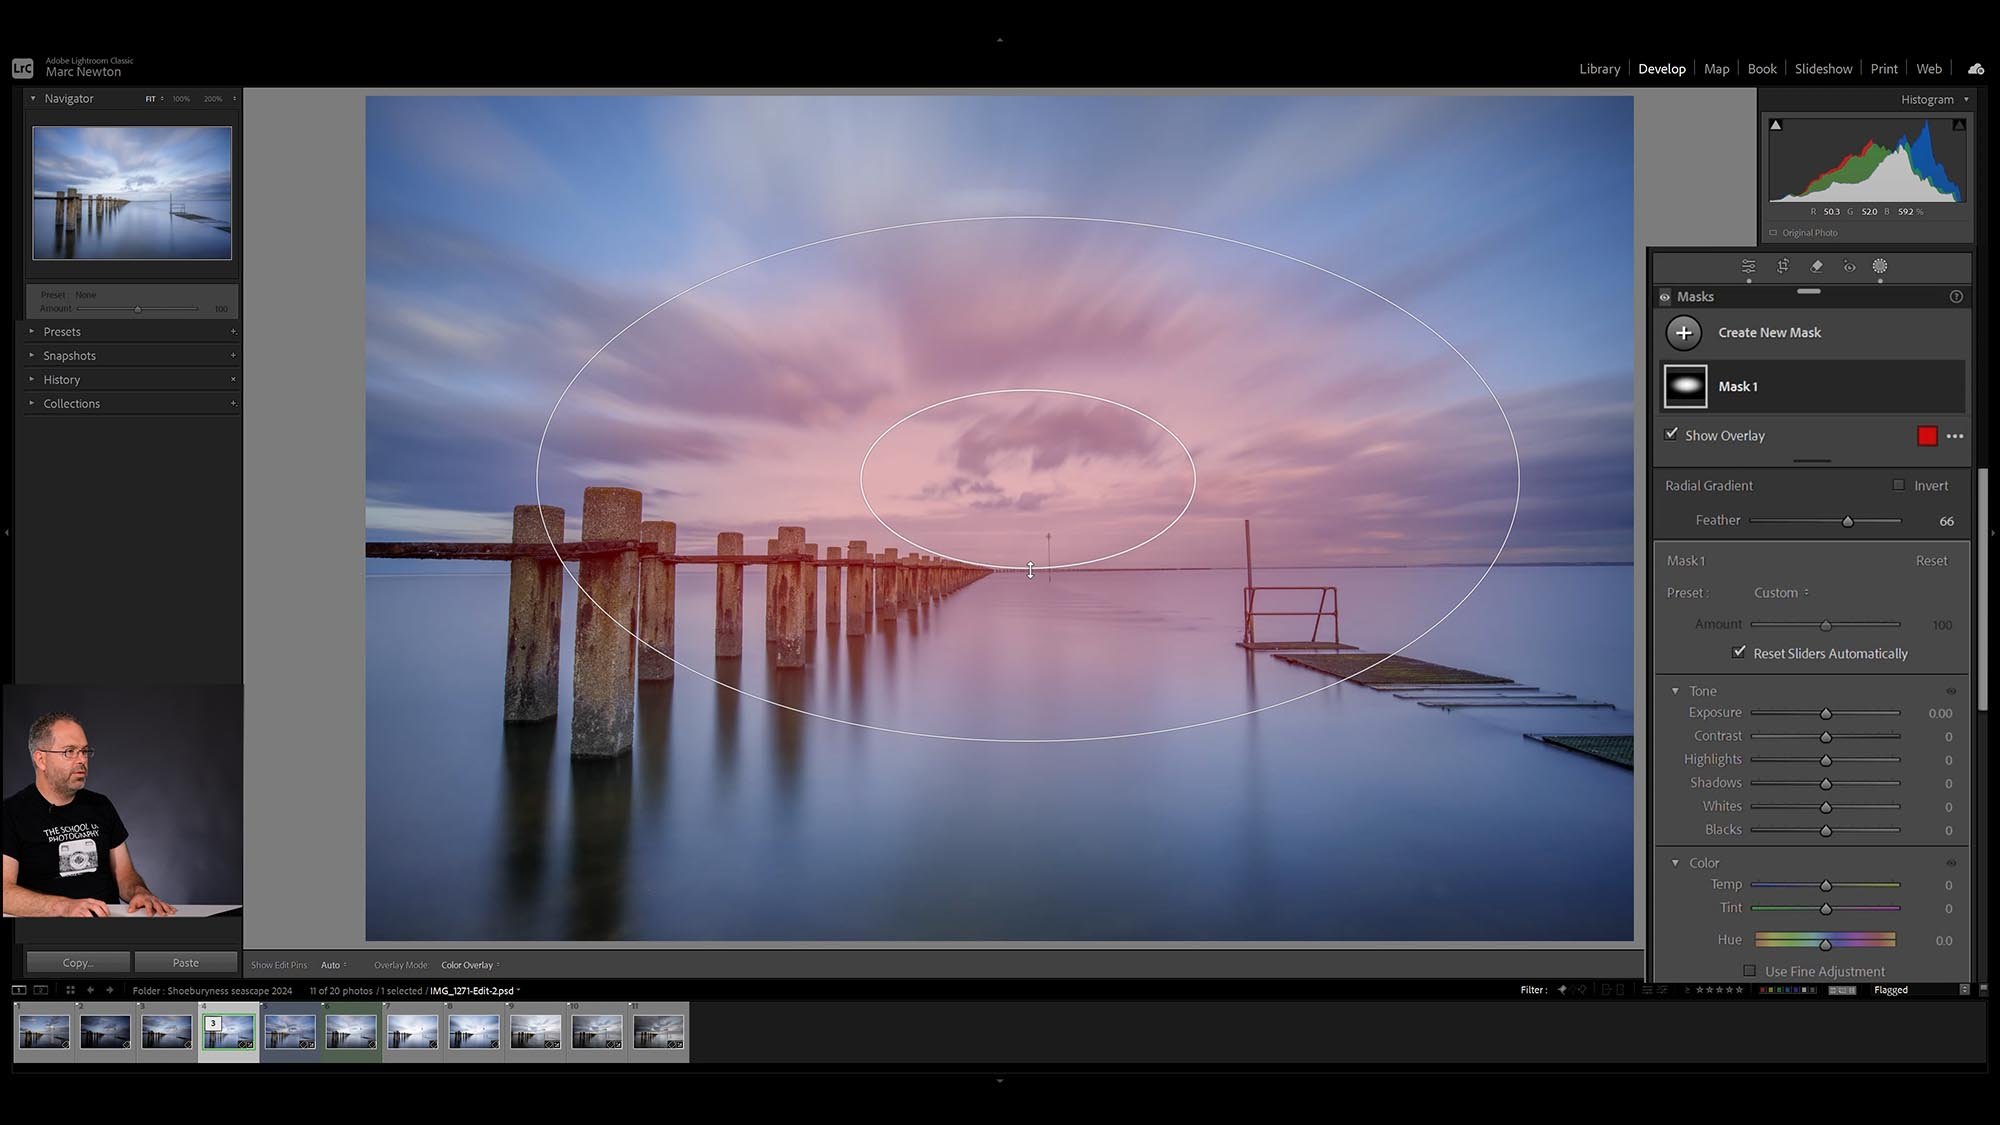
Task: Open the Crop Overlay tool
Action: coord(1782,266)
